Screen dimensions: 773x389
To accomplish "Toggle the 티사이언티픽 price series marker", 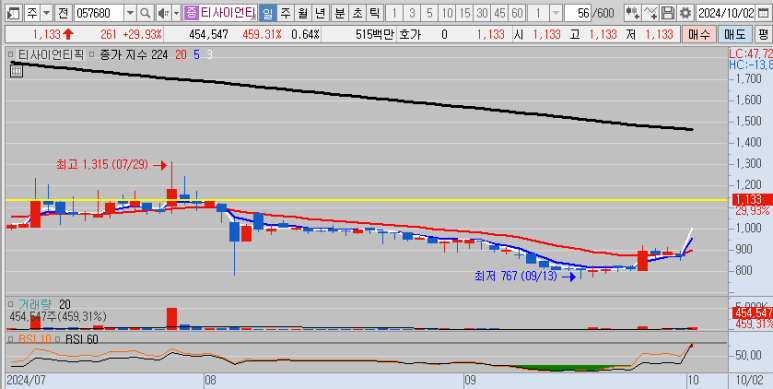I will click(x=12, y=55).
